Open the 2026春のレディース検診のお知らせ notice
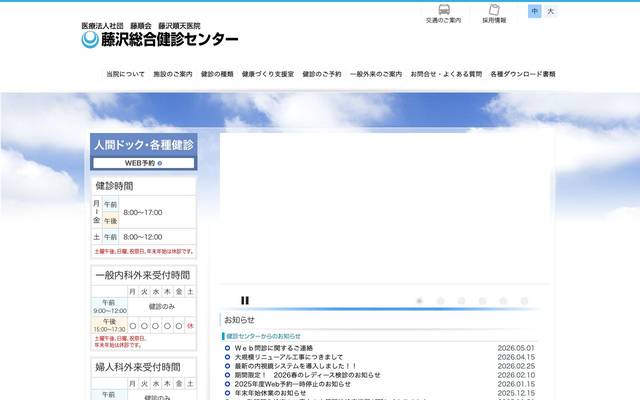 (x=307, y=375)
